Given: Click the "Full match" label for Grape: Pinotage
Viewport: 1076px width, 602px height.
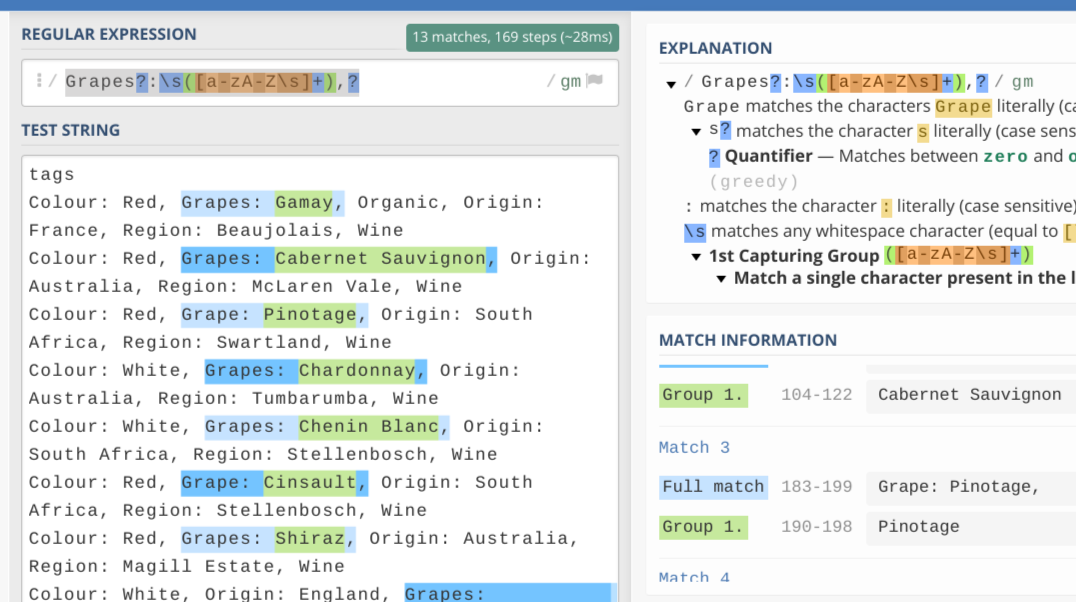Looking at the screenshot, I should click(713, 487).
